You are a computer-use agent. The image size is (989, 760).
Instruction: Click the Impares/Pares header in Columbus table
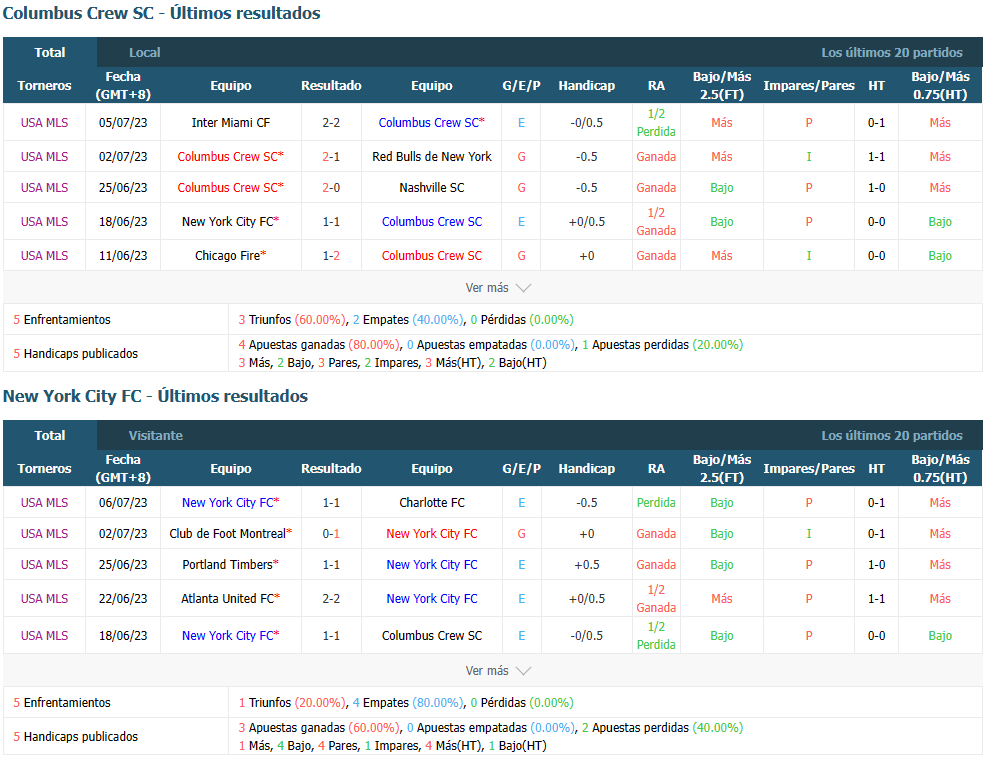click(809, 86)
